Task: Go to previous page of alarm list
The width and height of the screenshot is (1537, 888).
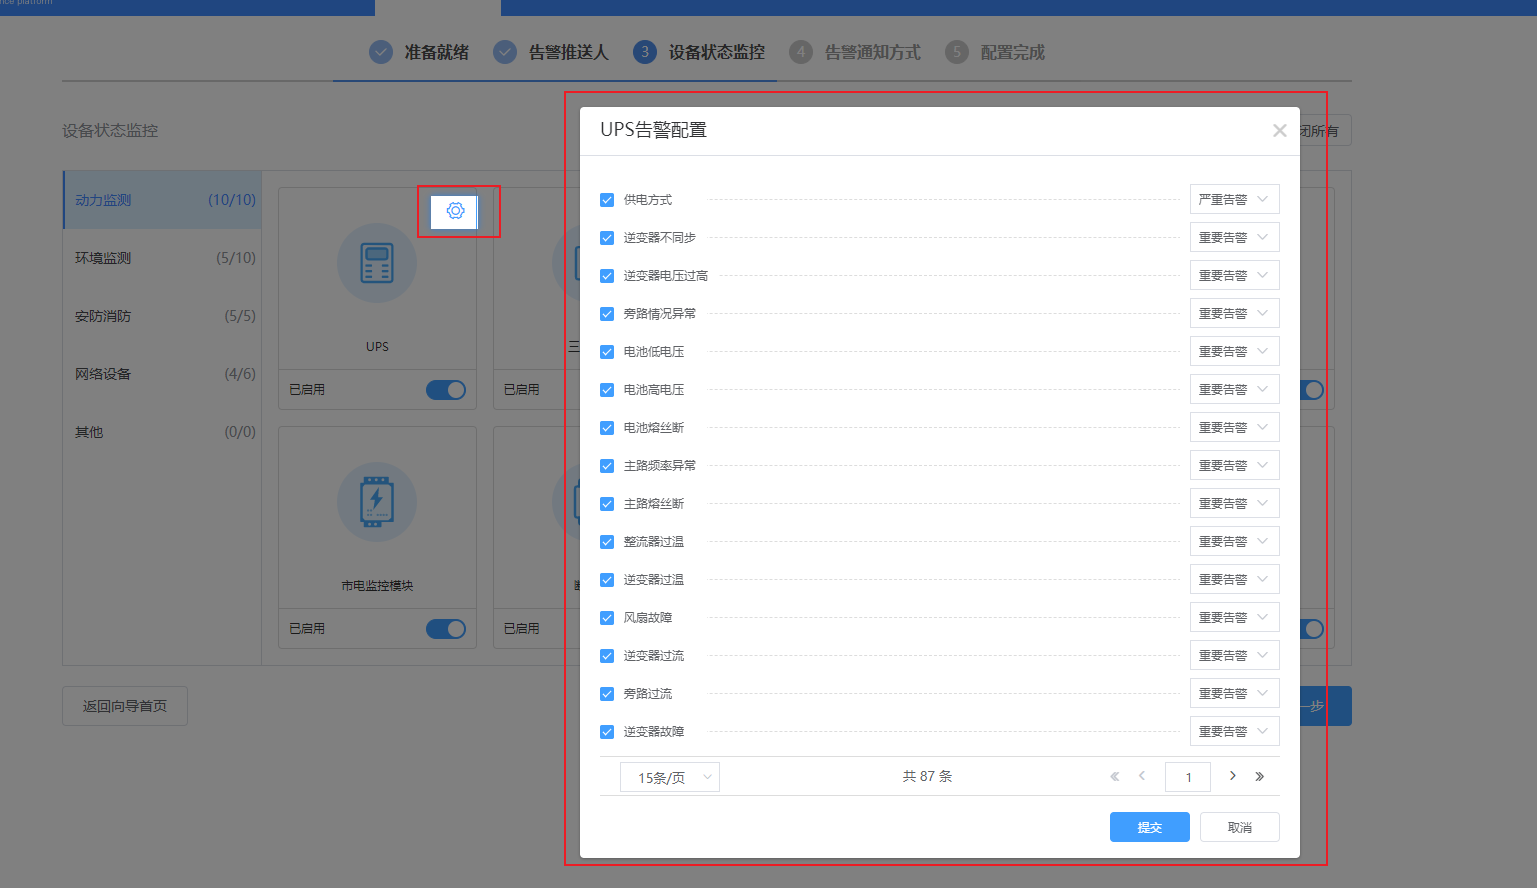Action: pyautogui.click(x=1142, y=776)
